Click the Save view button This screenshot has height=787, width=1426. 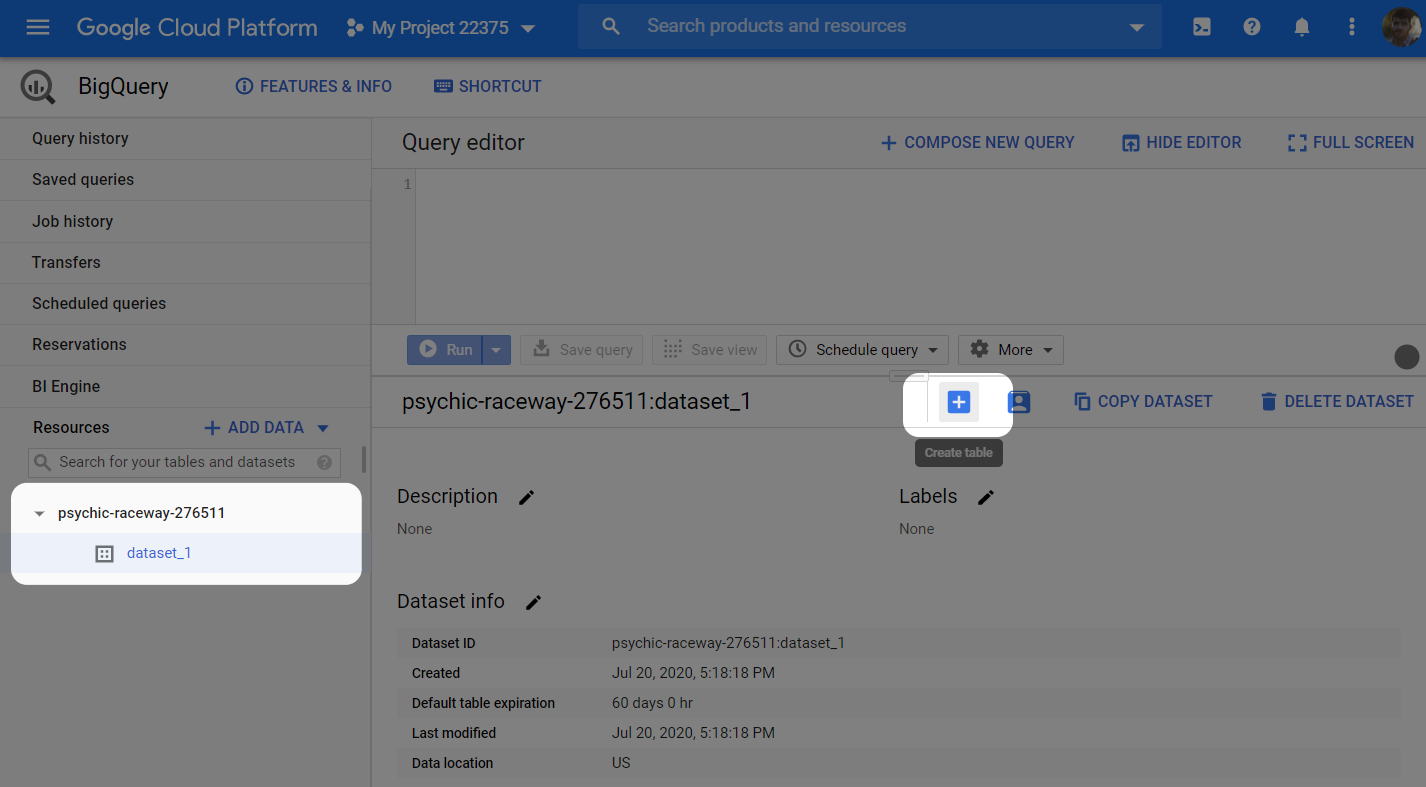click(x=710, y=350)
